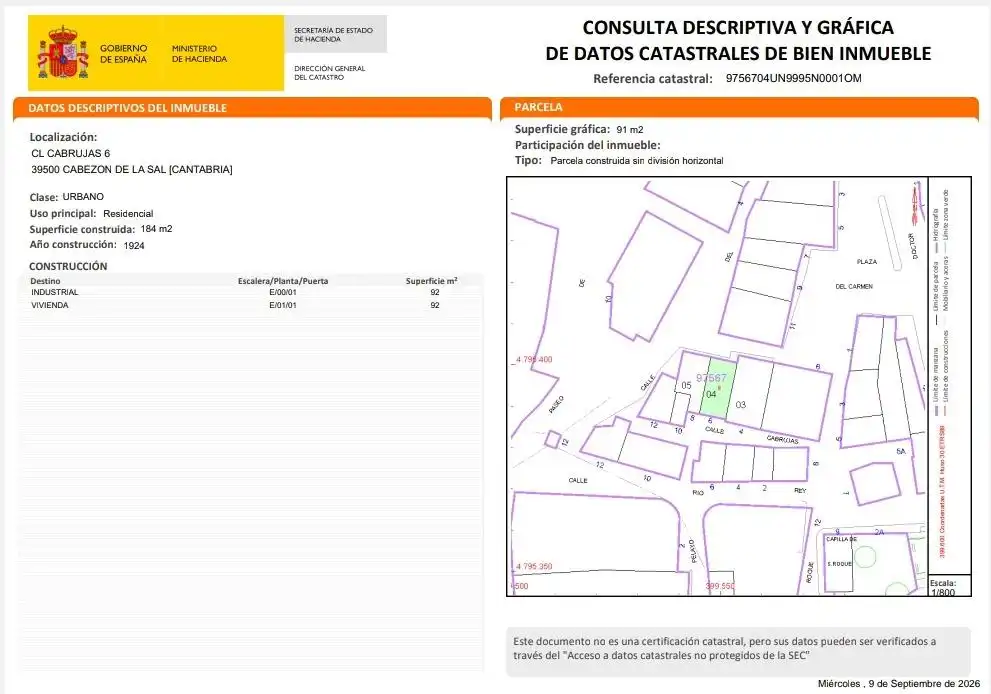991x694 pixels.
Task: Click the 'E/00/01' table cell
Action: tap(283, 292)
